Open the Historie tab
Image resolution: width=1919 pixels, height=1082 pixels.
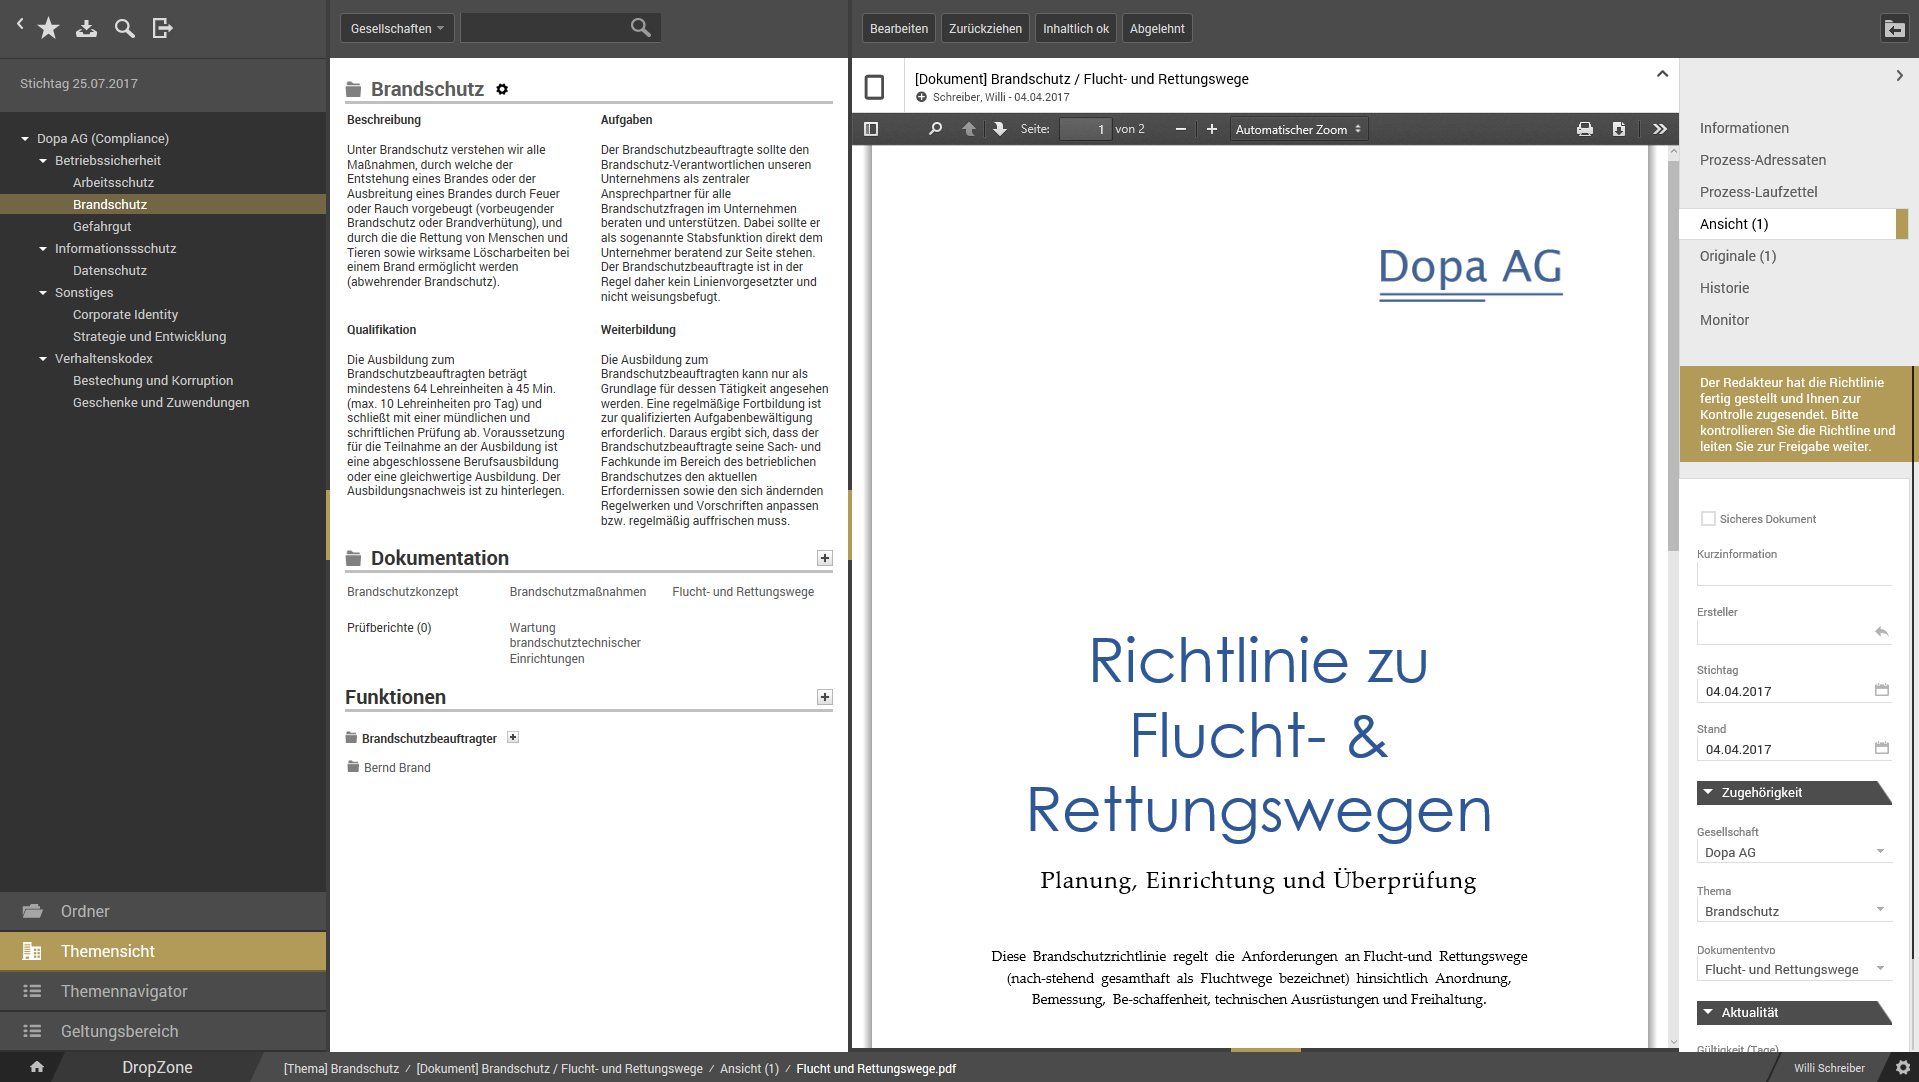[x=1724, y=288]
